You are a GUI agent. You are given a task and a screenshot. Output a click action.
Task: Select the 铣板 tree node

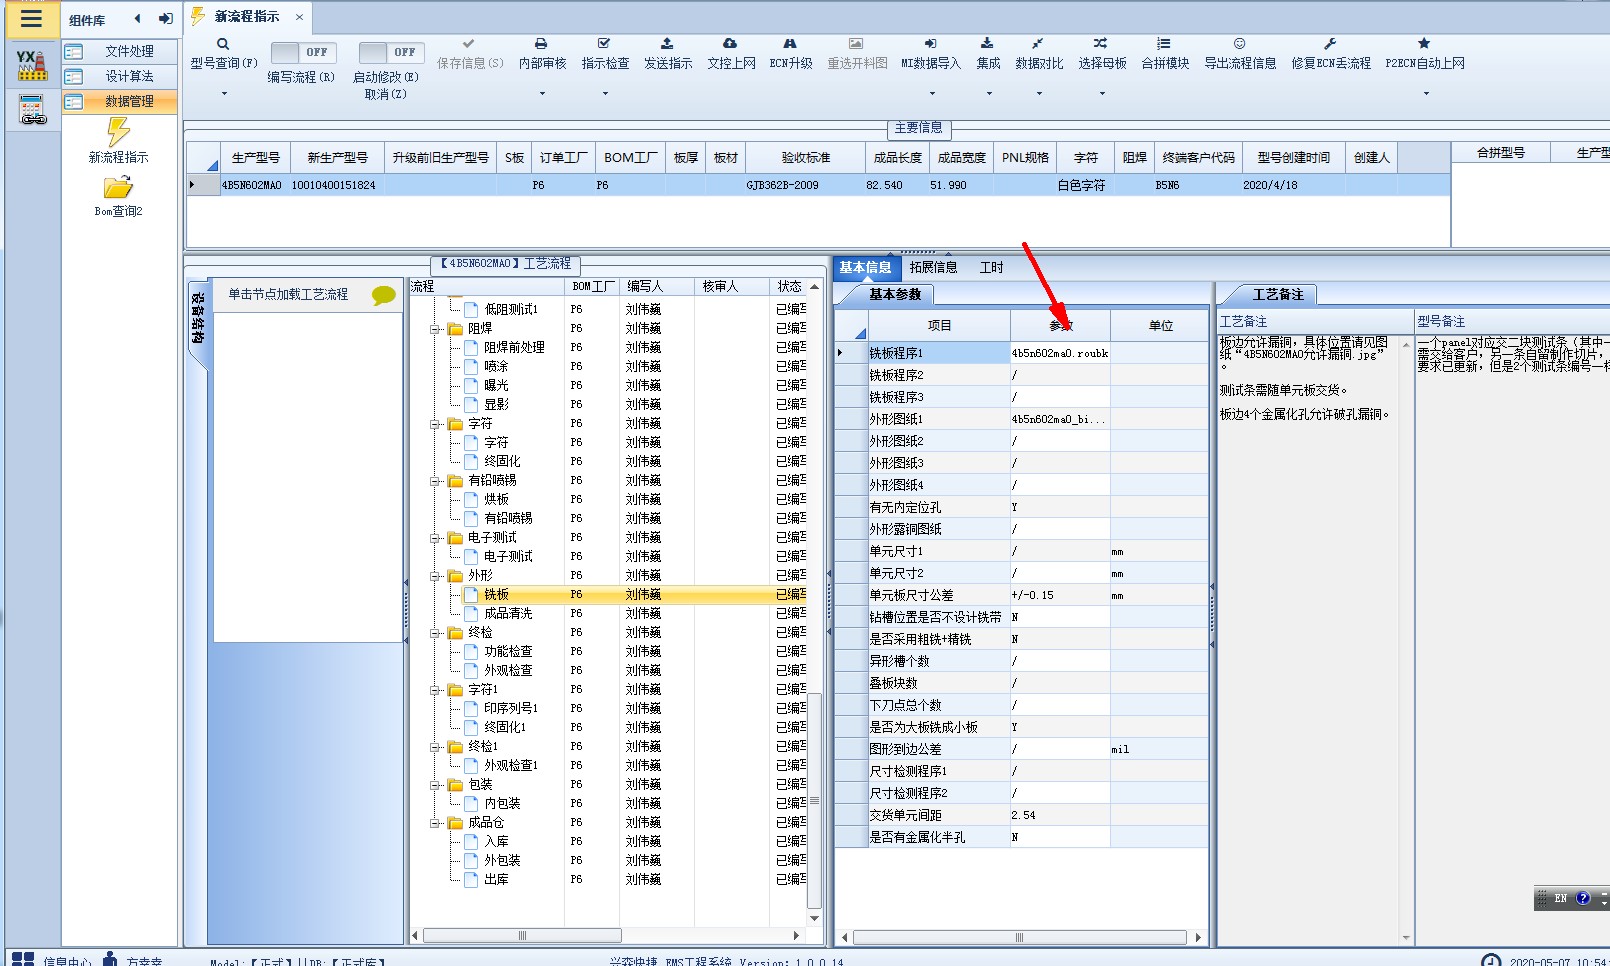pos(496,594)
